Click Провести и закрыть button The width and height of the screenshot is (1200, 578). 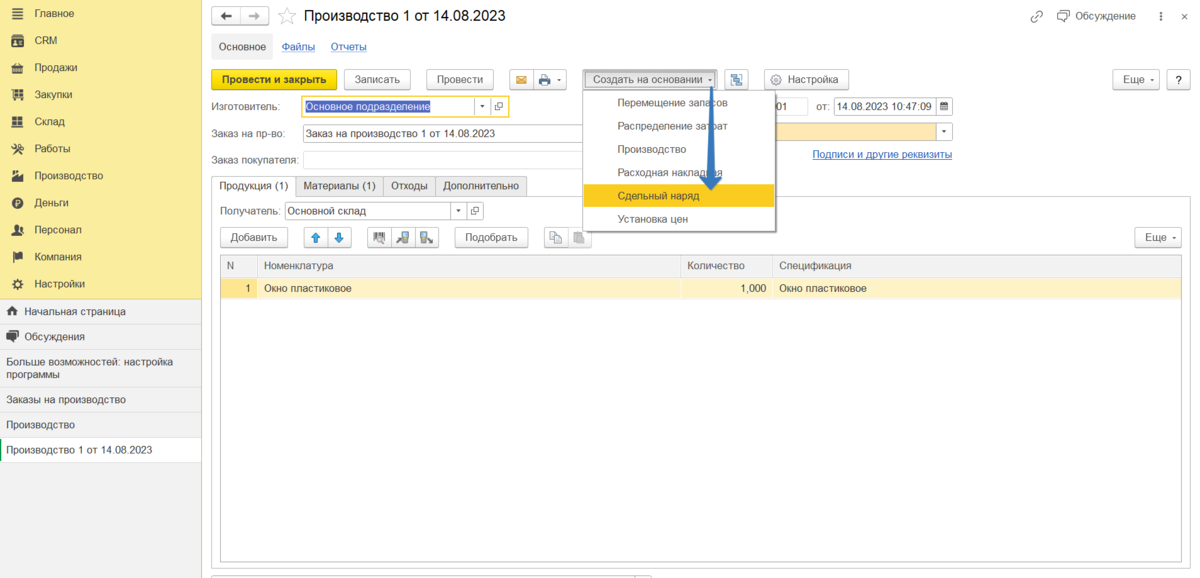click(273, 79)
